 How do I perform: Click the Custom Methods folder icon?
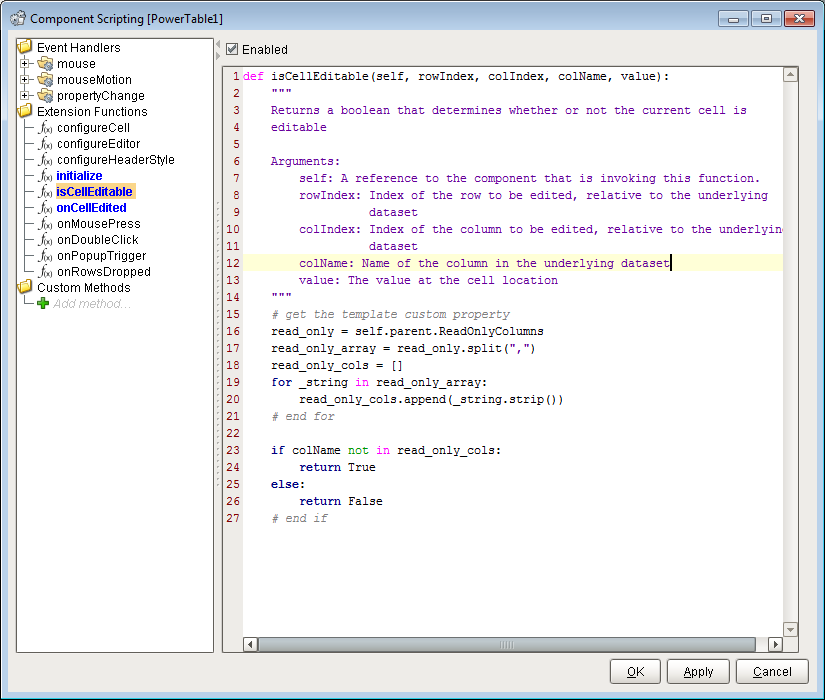click(x=25, y=287)
